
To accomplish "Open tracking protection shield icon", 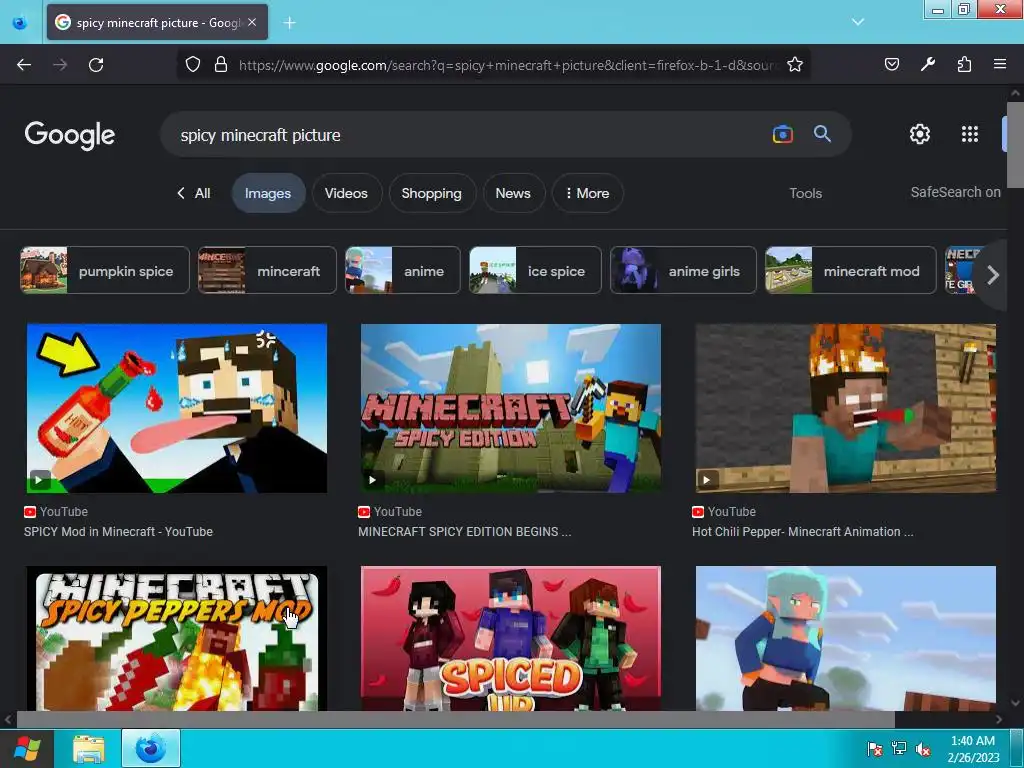I will [193, 64].
